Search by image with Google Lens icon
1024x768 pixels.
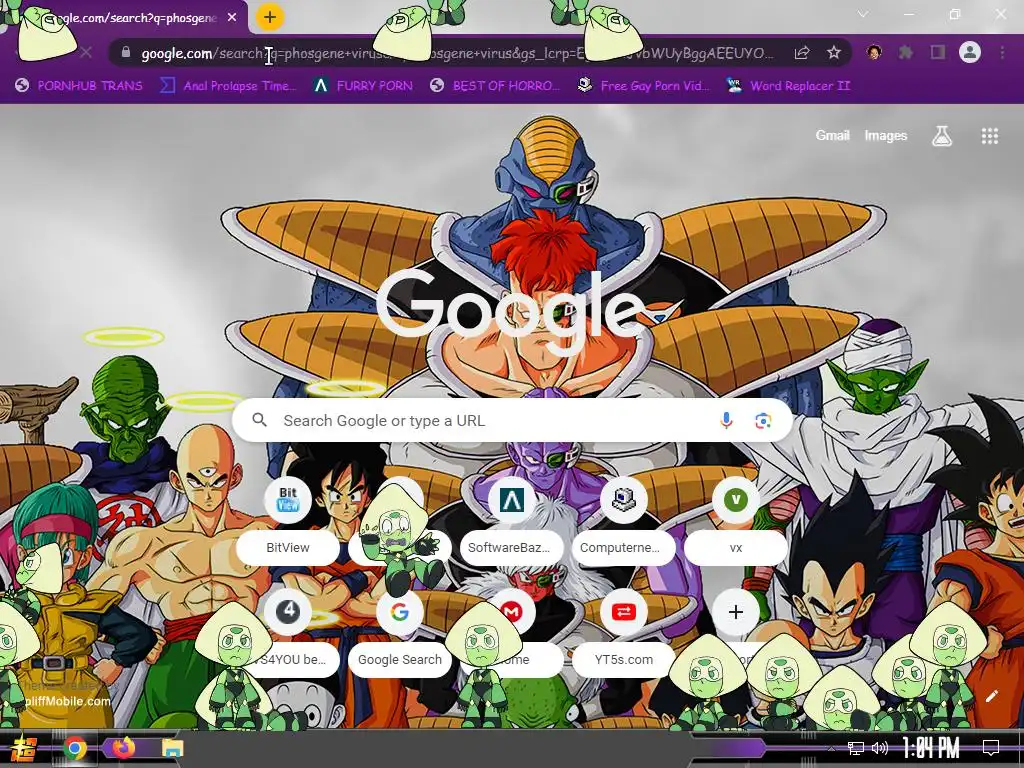[x=763, y=421]
